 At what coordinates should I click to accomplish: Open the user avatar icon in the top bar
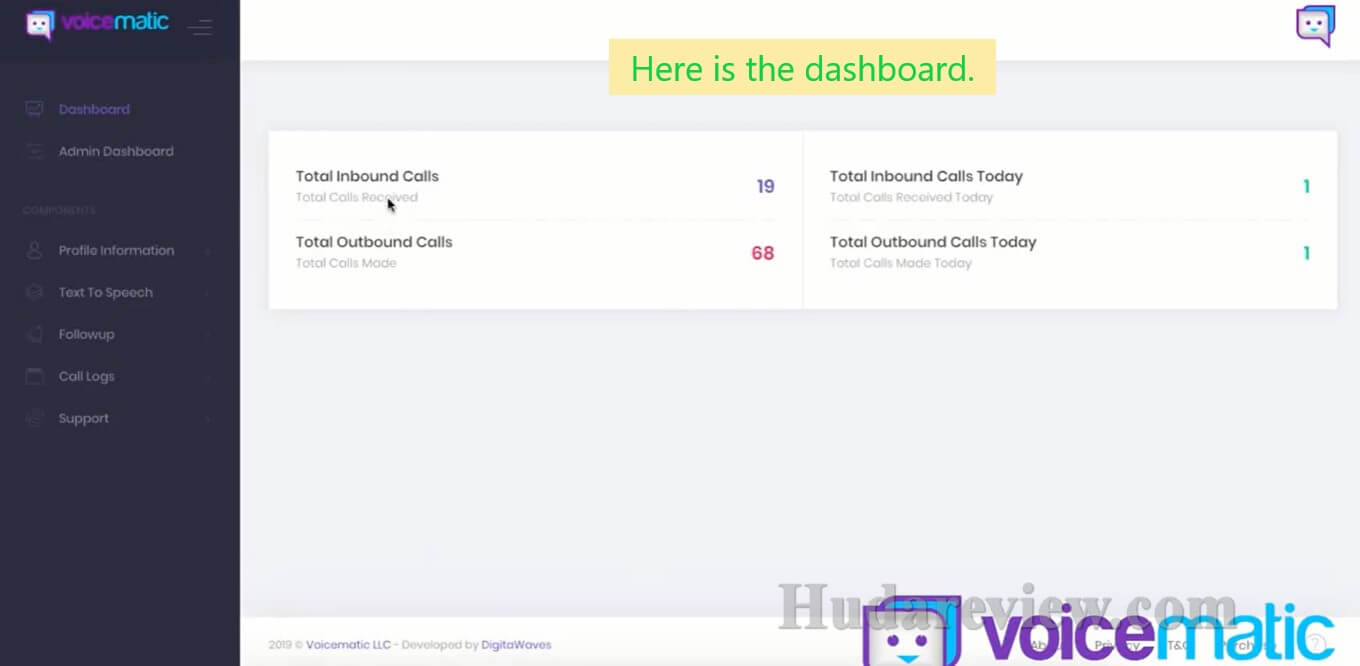click(1315, 26)
